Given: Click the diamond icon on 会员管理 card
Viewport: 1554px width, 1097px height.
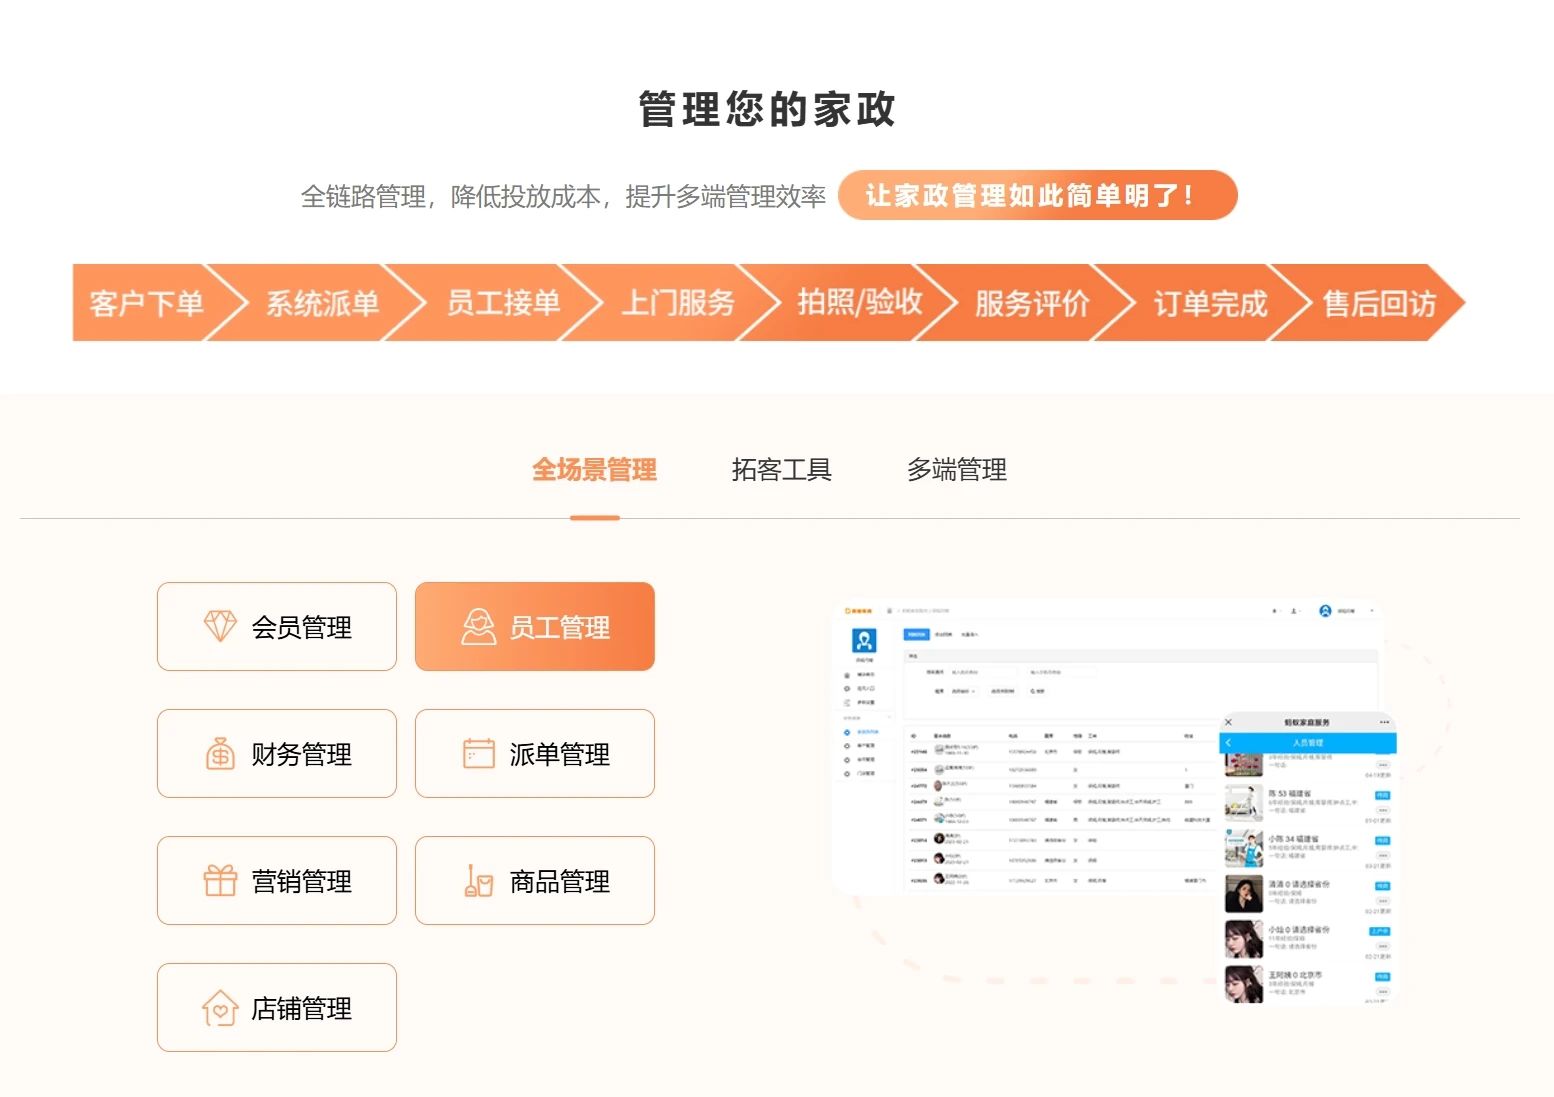Looking at the screenshot, I should [220, 627].
